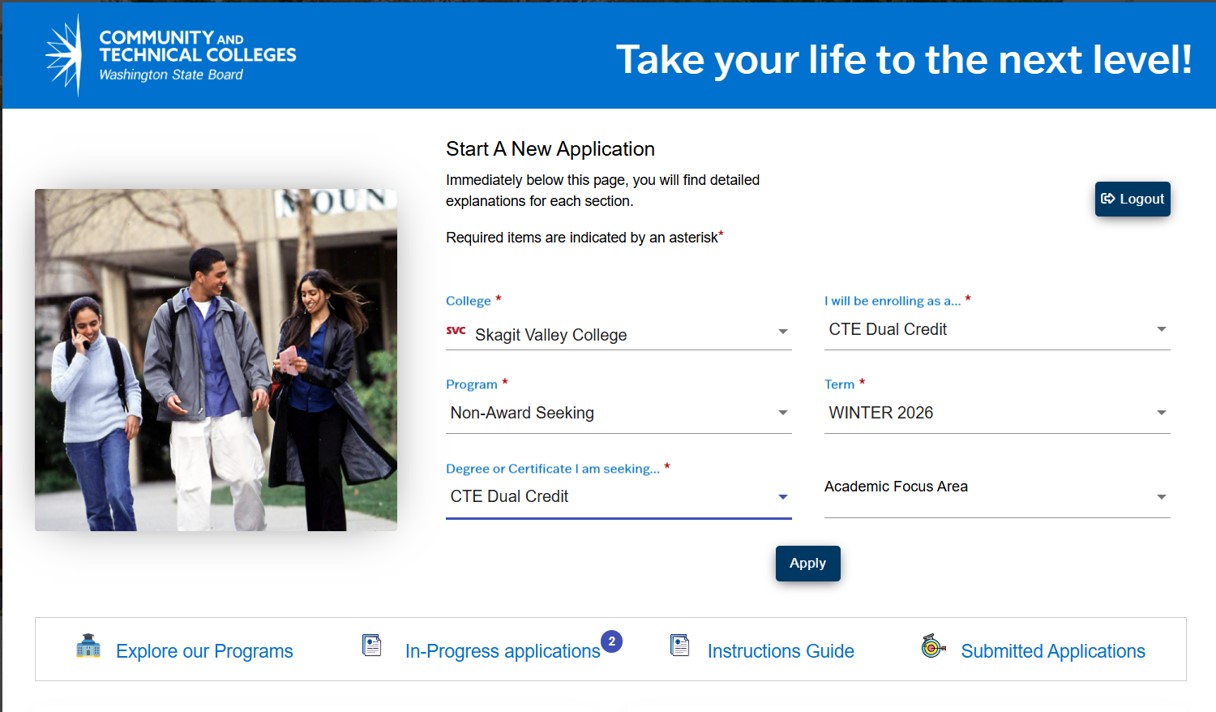
Task: Open the Academic Focus Area dropdown
Action: point(1162,495)
